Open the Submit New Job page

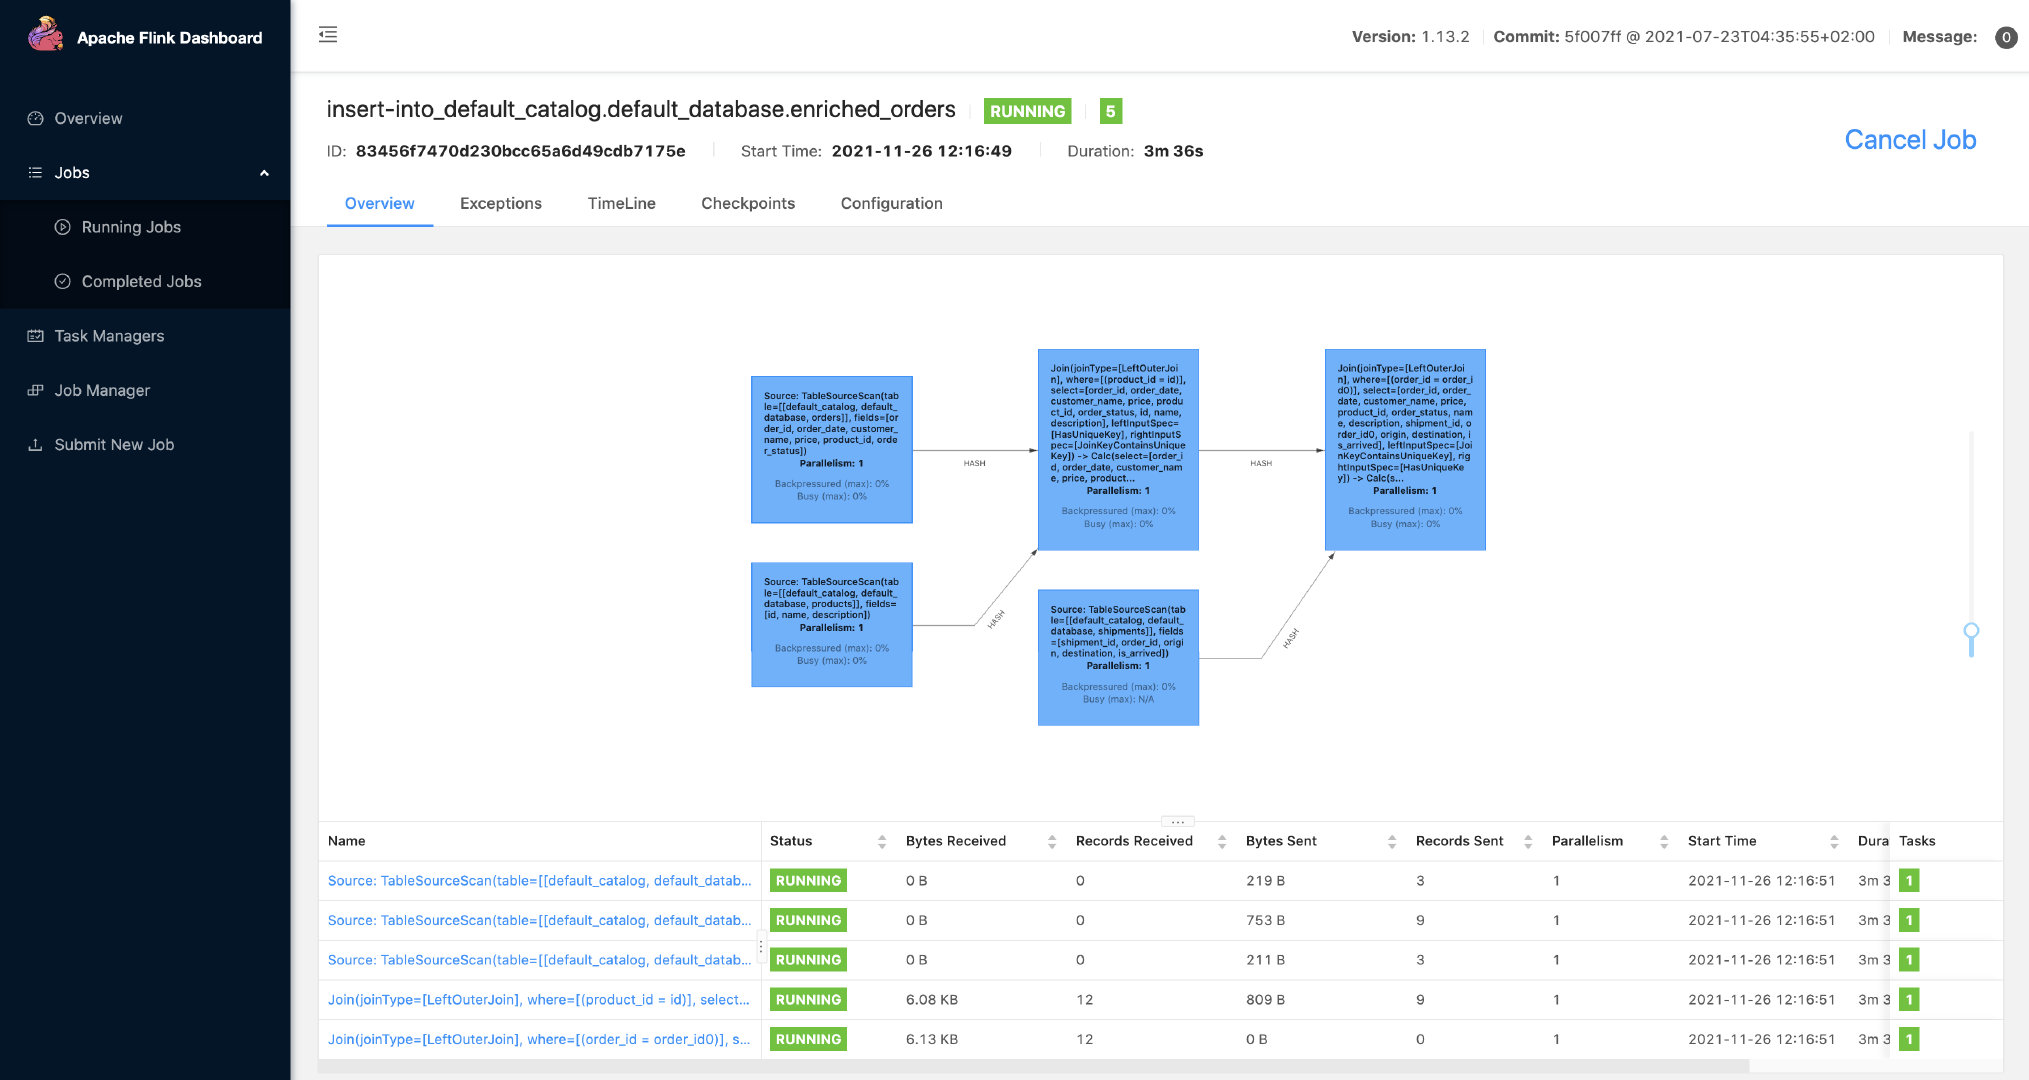point(114,445)
